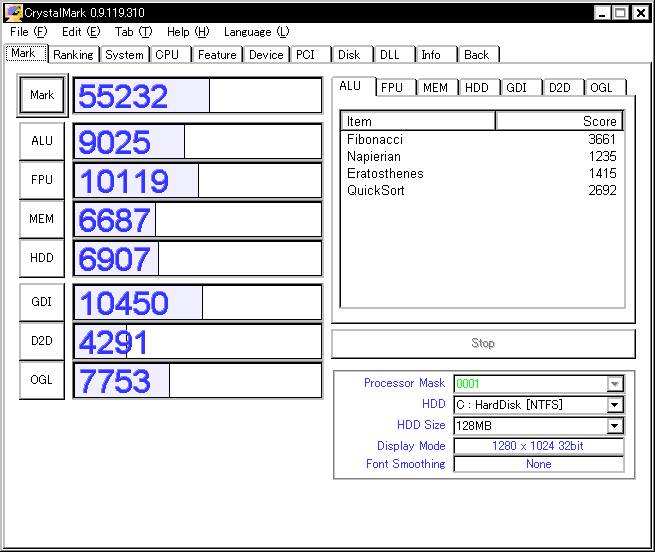Expand the HDD drive dropdown arrow

(614, 404)
